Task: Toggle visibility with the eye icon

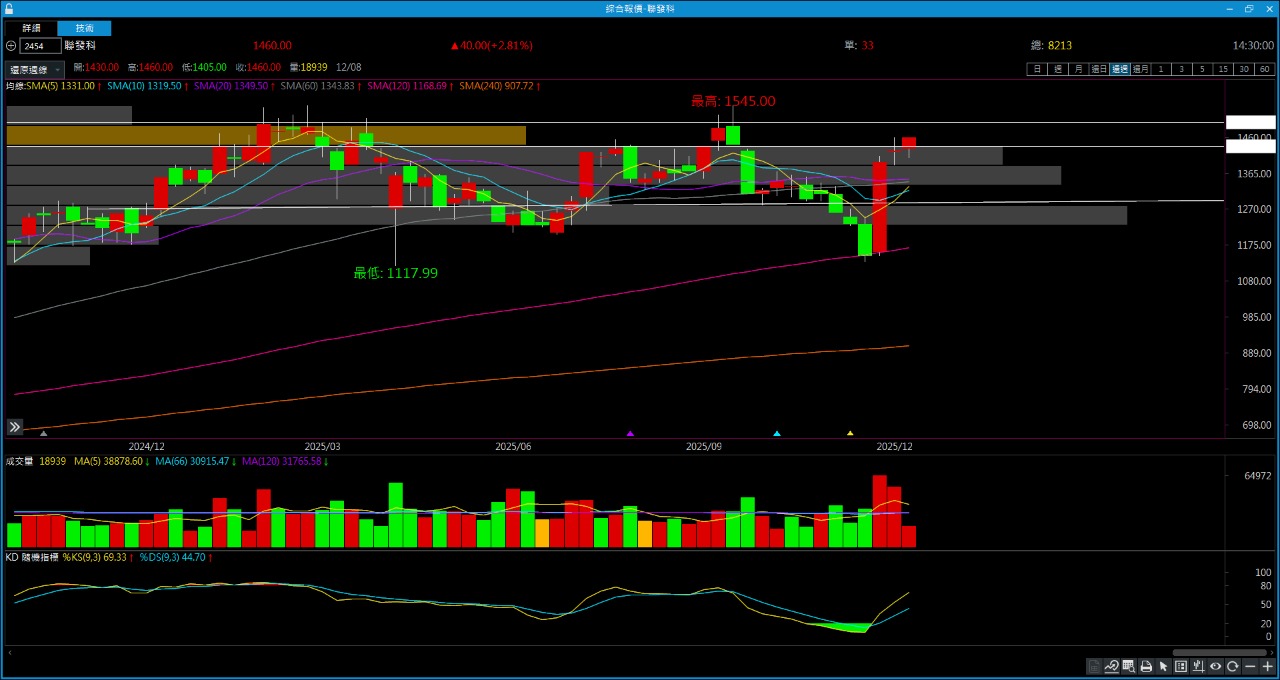Action: pos(1216,666)
